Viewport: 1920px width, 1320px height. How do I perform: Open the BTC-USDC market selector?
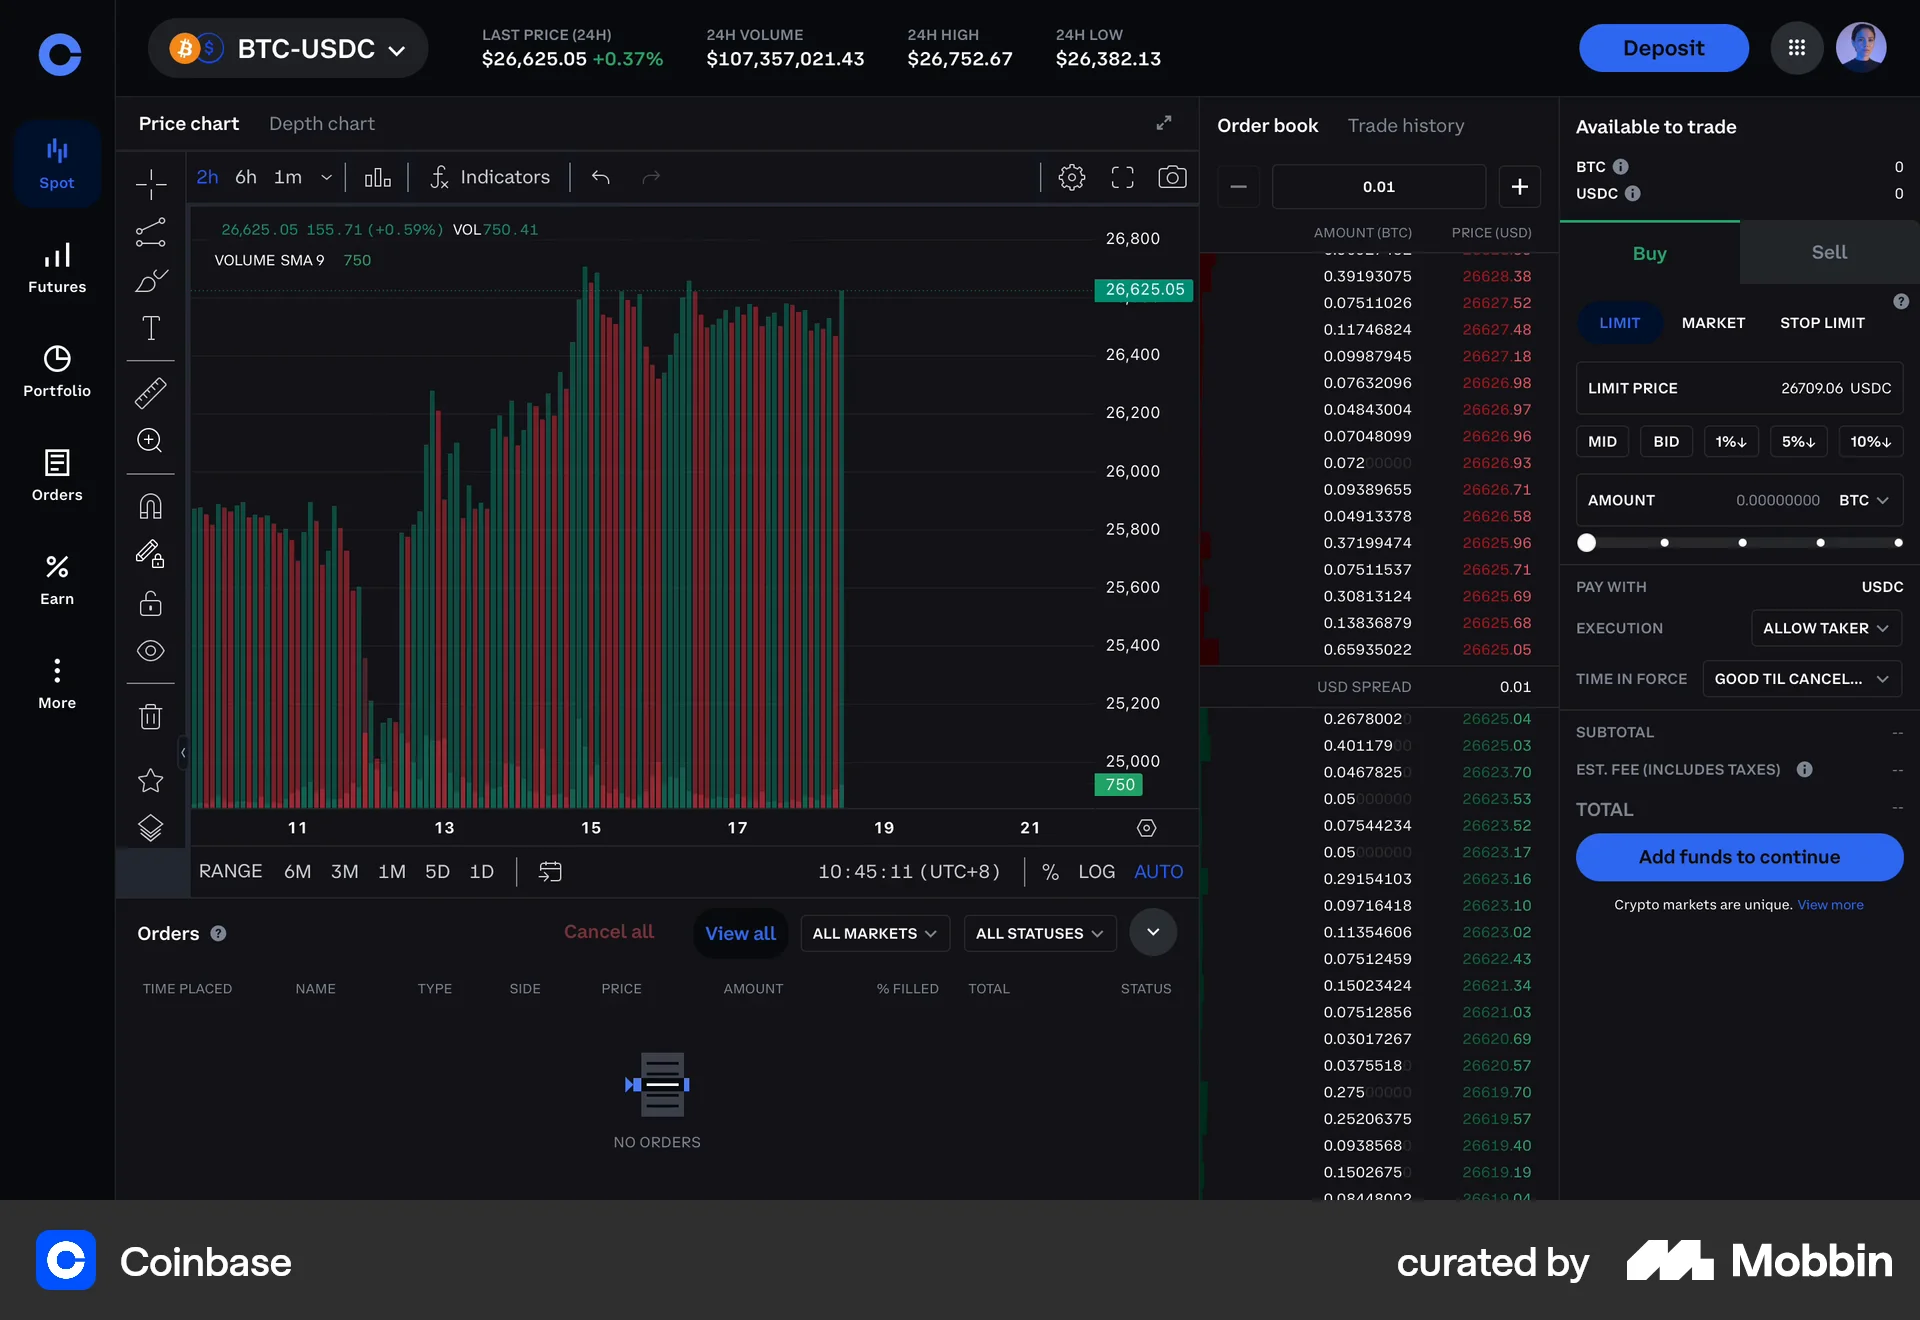(x=288, y=48)
